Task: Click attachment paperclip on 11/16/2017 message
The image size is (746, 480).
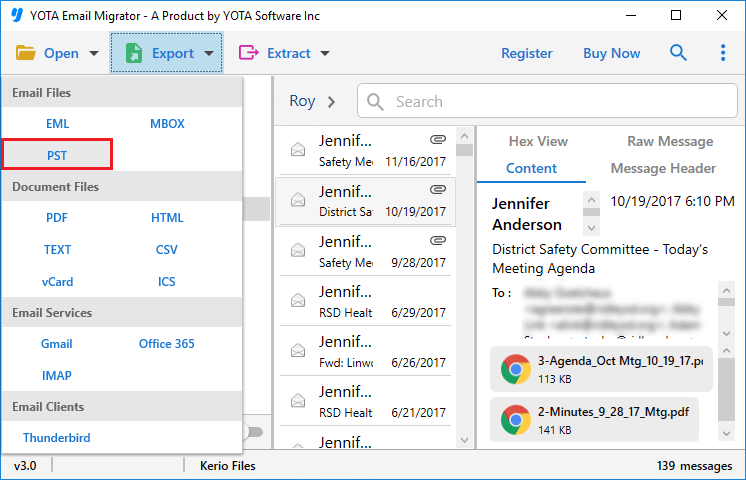Action: click(438, 139)
